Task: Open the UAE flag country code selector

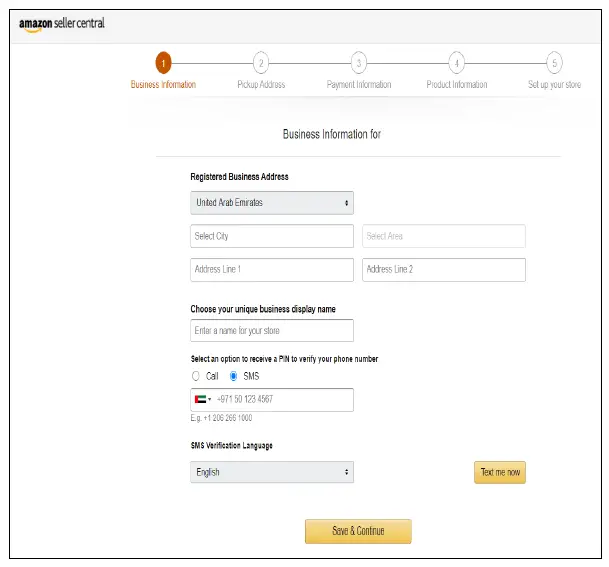Action: pos(203,399)
